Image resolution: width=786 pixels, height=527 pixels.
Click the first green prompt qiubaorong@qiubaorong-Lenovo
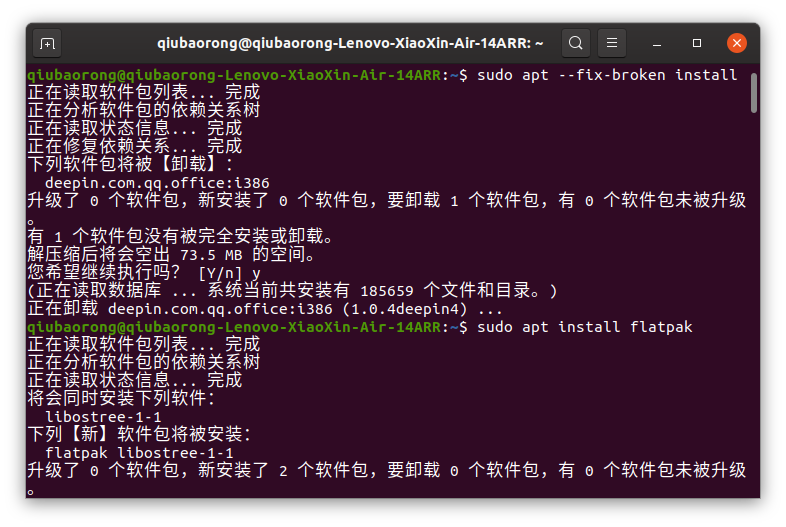click(234, 75)
